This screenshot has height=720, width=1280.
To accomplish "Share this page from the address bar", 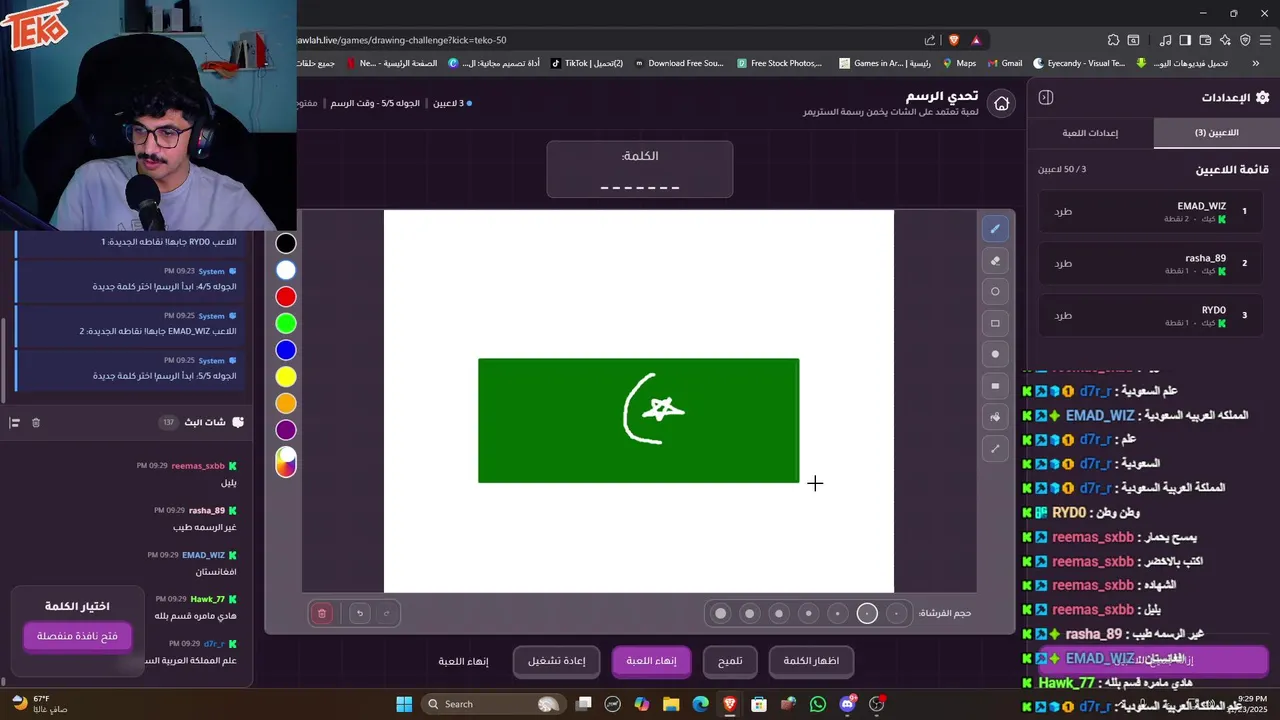I will [x=930, y=40].
